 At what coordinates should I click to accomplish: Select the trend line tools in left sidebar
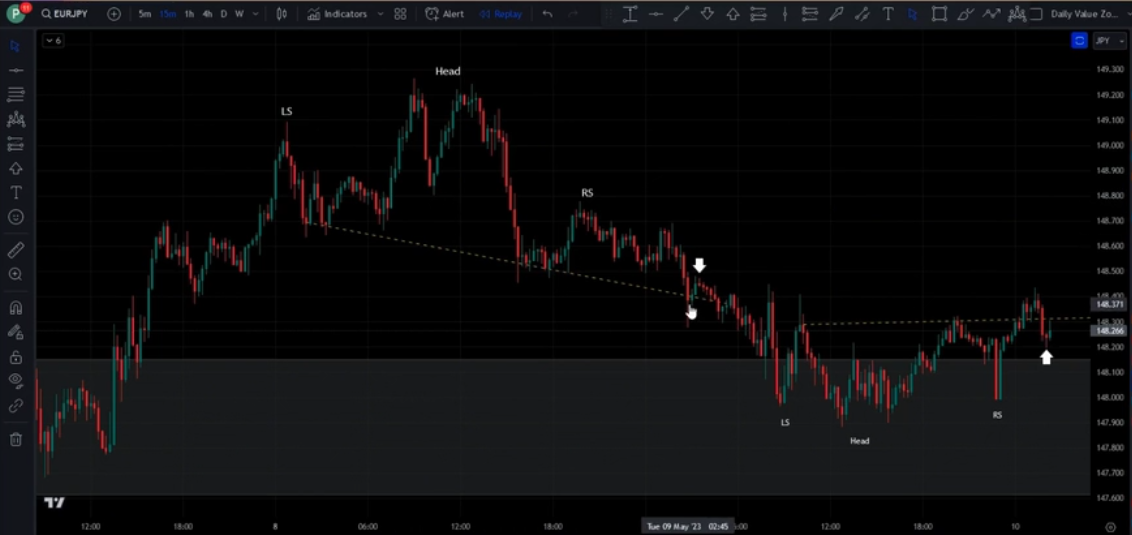click(x=16, y=70)
